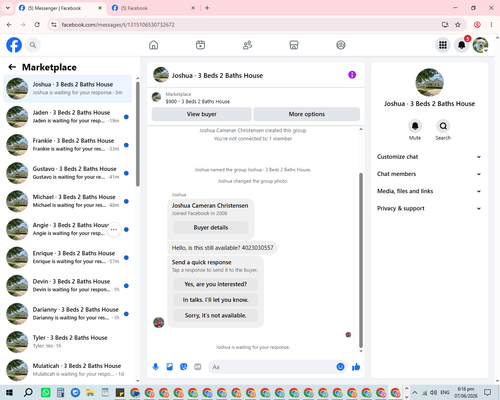This screenshot has height=400, width=500.
Task: Open Calculator from the taskbar
Action: 60,392
